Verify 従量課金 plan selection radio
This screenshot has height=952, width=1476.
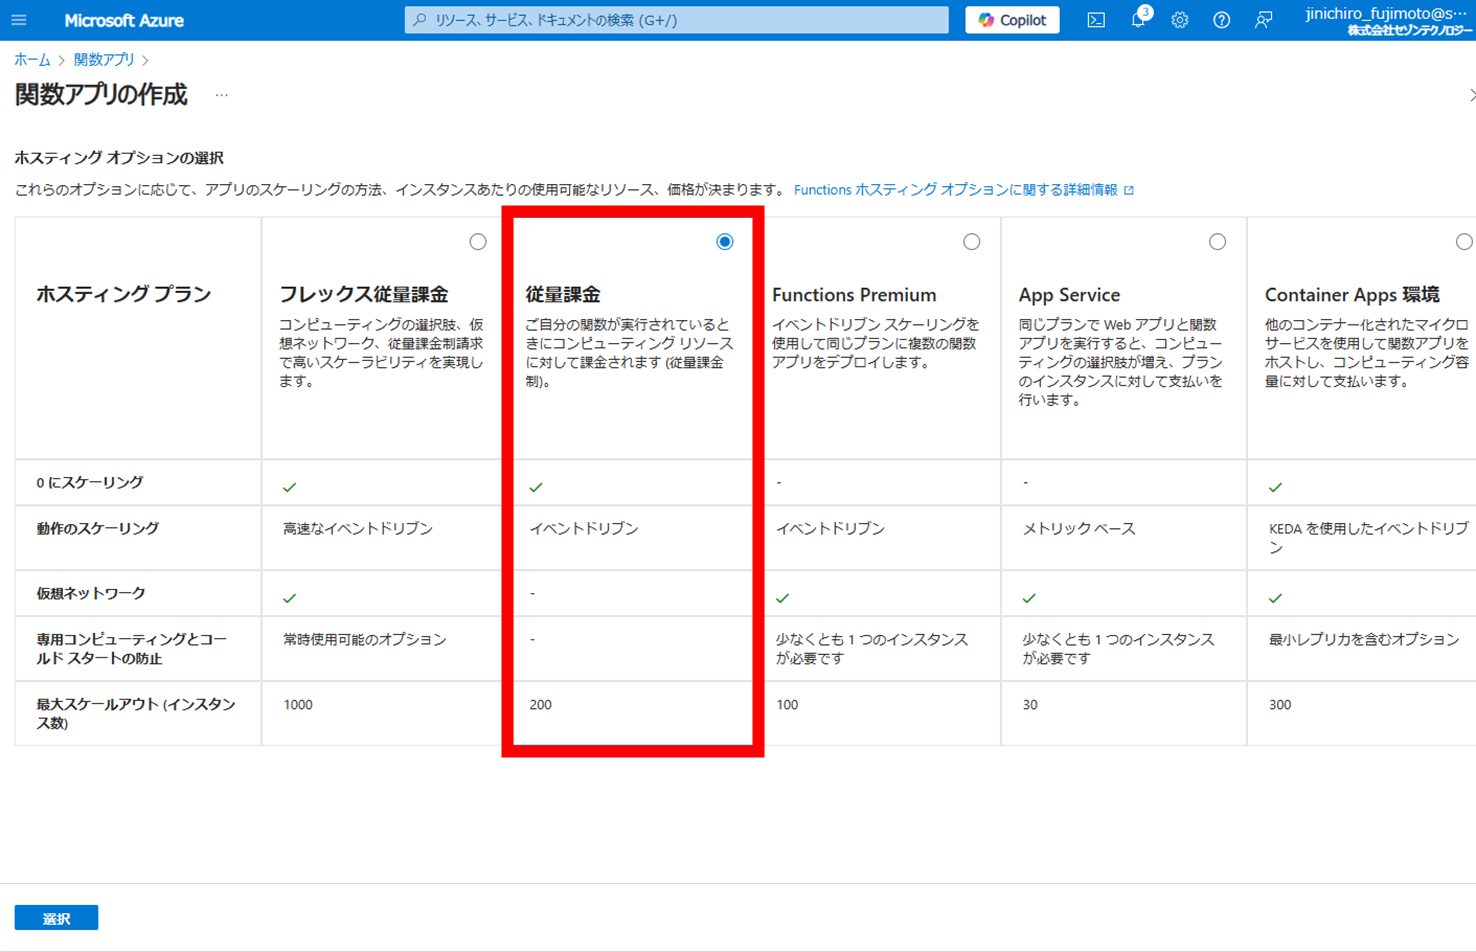[x=724, y=240]
